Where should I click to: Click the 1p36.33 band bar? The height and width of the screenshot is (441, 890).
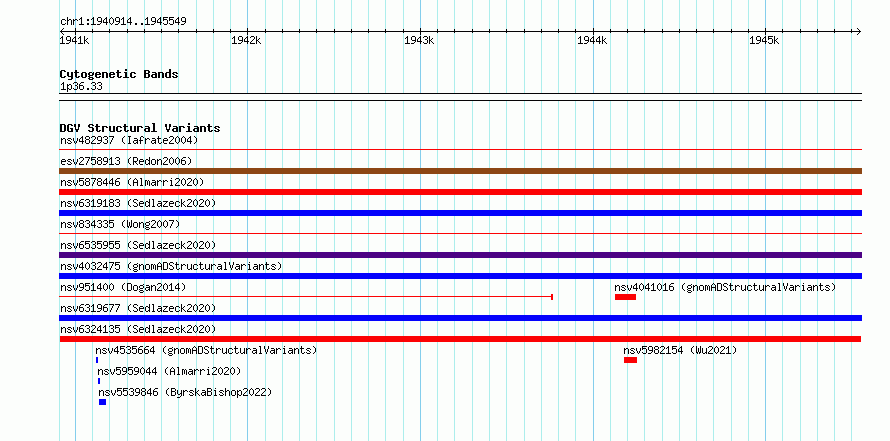(x=460, y=96)
